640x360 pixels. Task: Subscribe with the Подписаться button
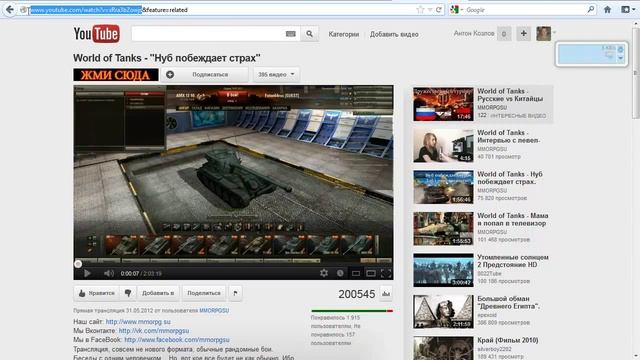tap(205, 75)
